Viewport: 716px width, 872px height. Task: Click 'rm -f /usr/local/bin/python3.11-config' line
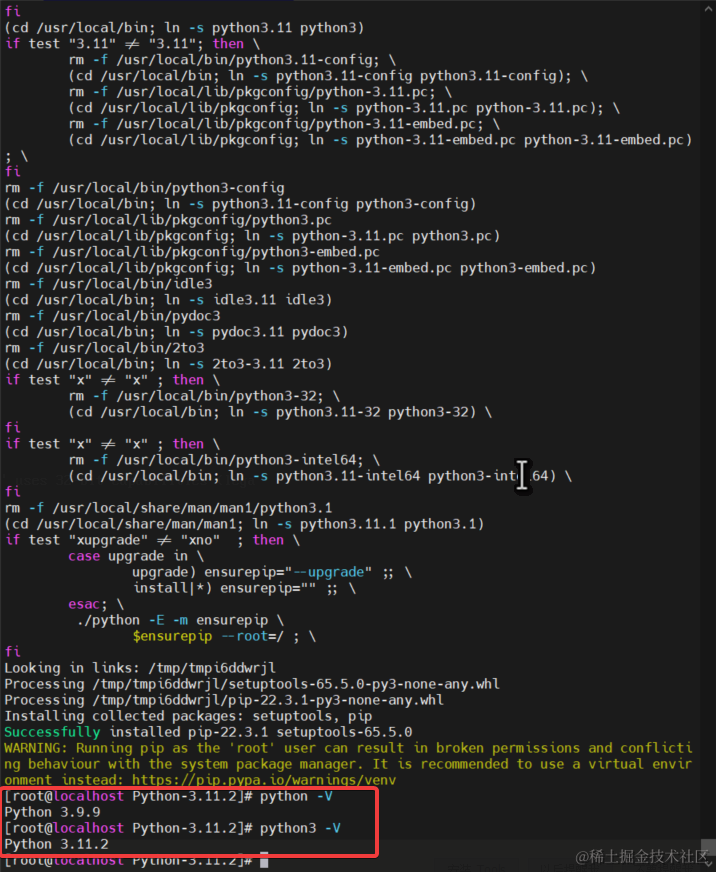(x=232, y=60)
